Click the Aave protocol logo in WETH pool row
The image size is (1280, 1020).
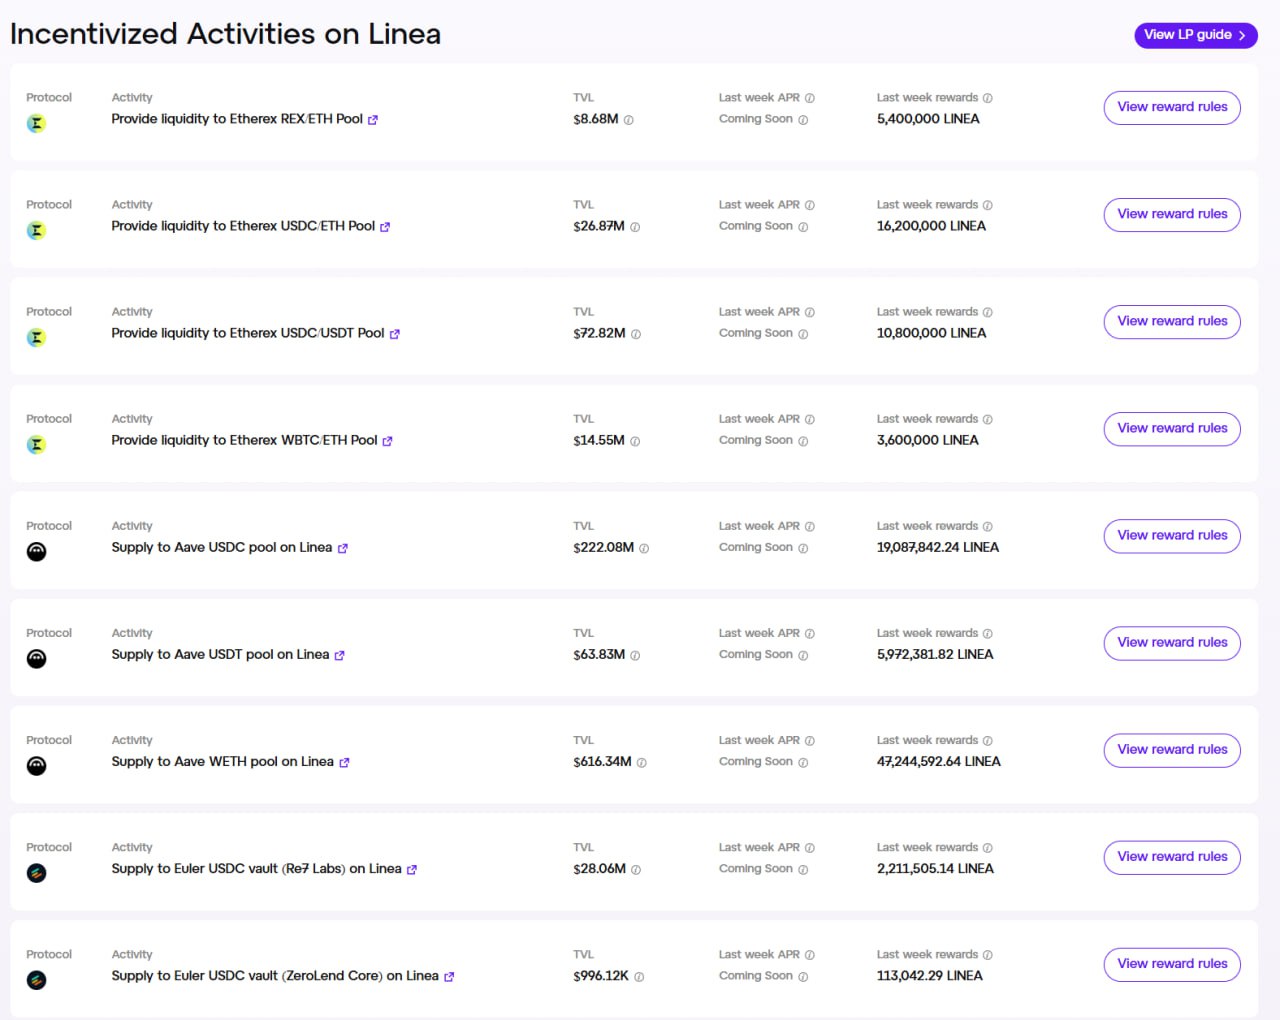tap(36, 766)
